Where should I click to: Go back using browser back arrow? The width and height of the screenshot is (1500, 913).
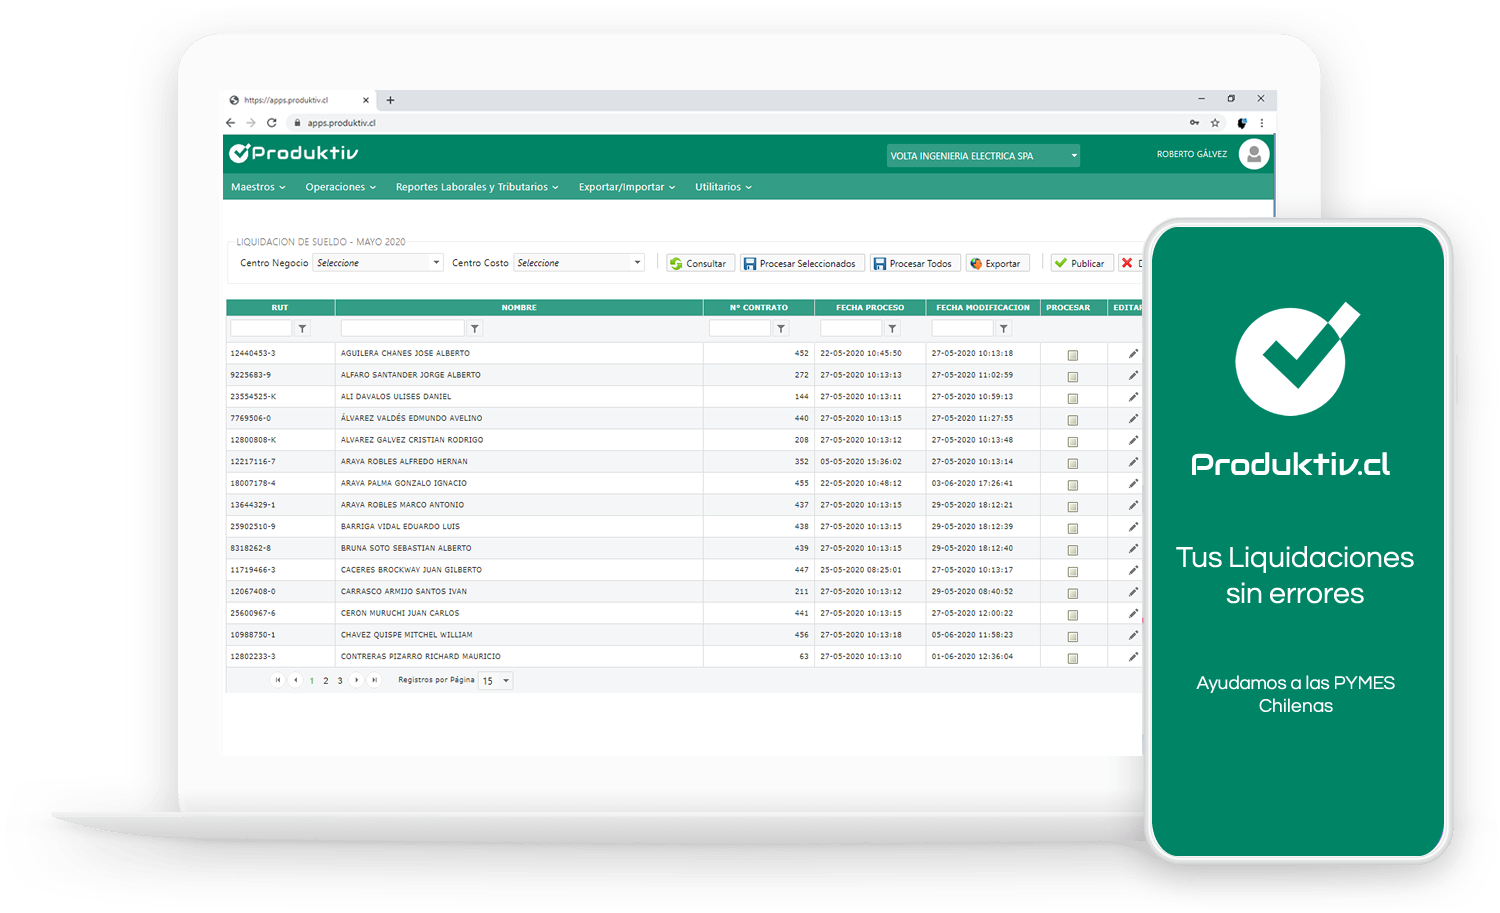pos(231,123)
